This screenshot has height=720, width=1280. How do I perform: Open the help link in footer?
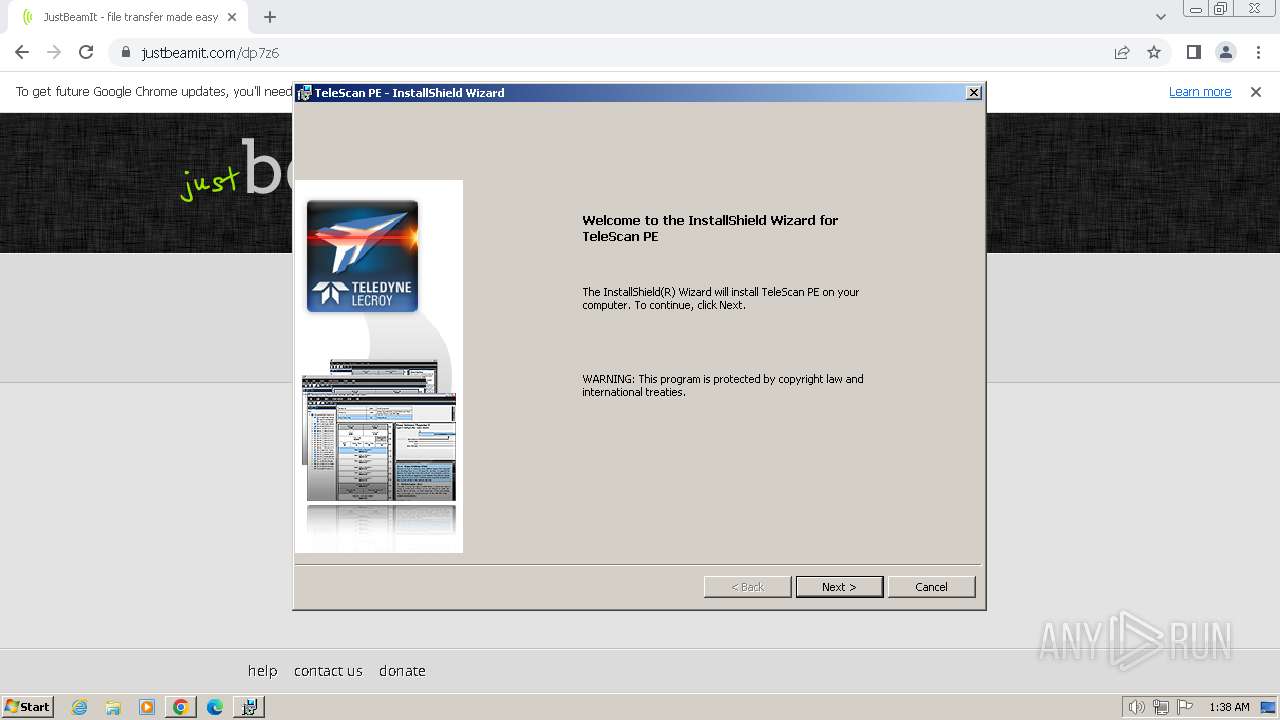[x=262, y=671]
